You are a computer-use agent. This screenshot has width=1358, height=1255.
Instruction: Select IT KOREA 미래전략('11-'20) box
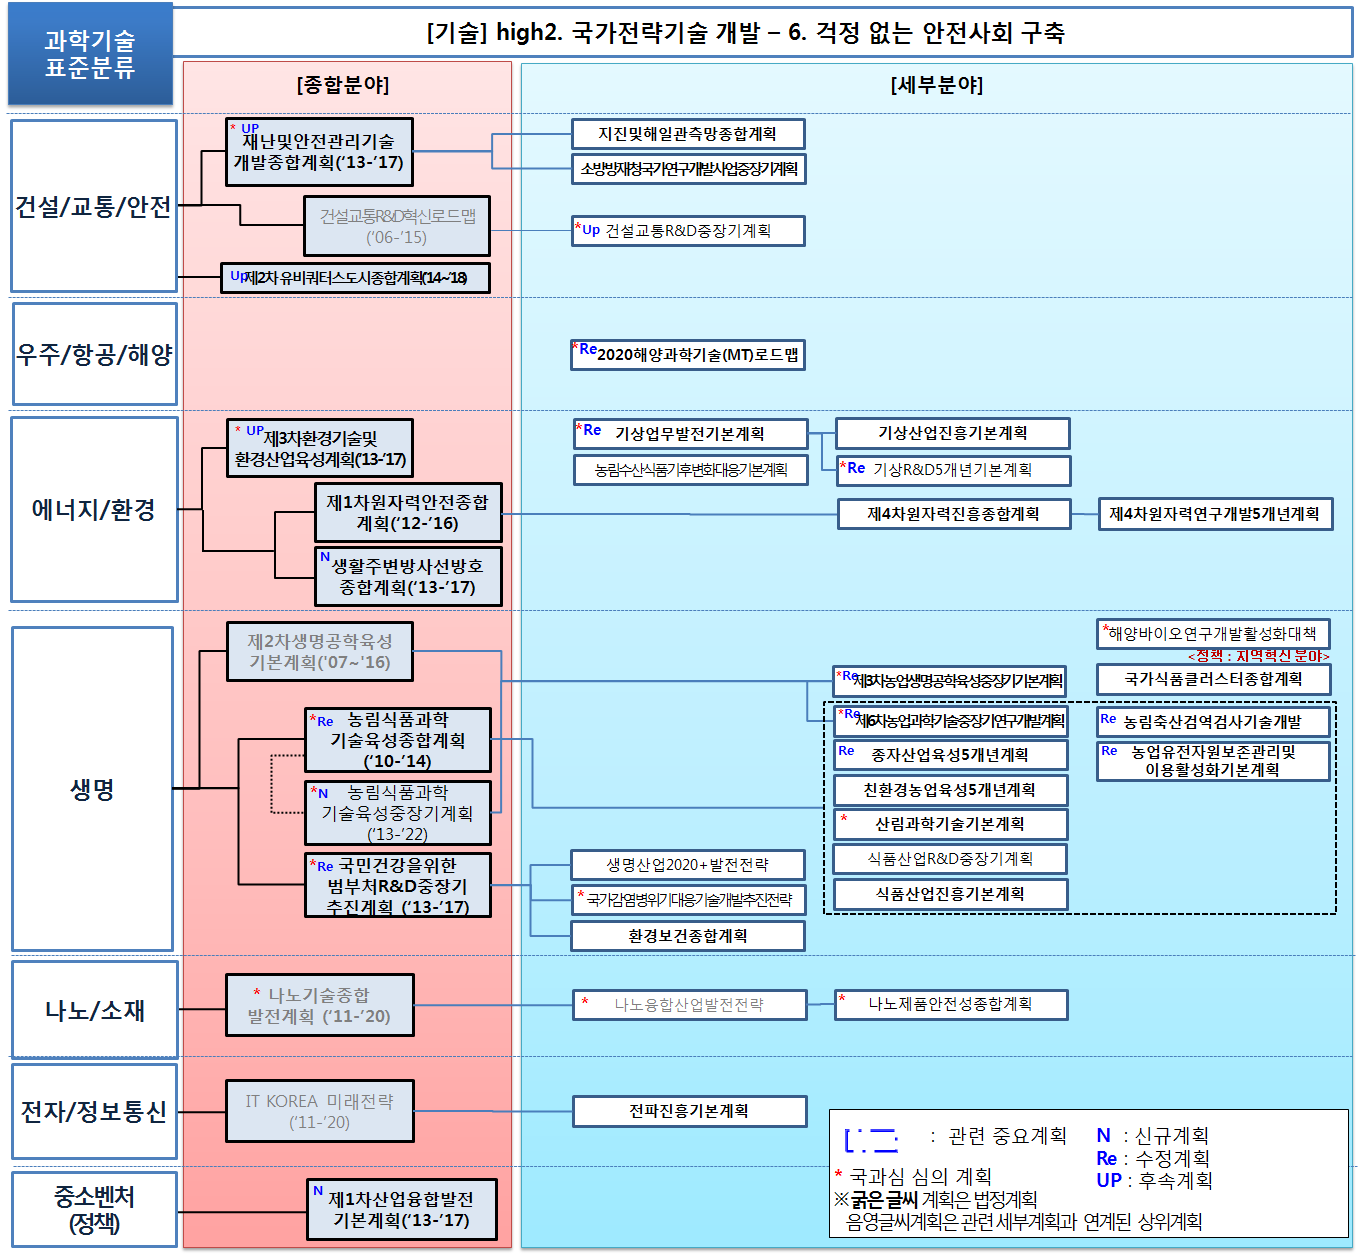click(x=320, y=1111)
